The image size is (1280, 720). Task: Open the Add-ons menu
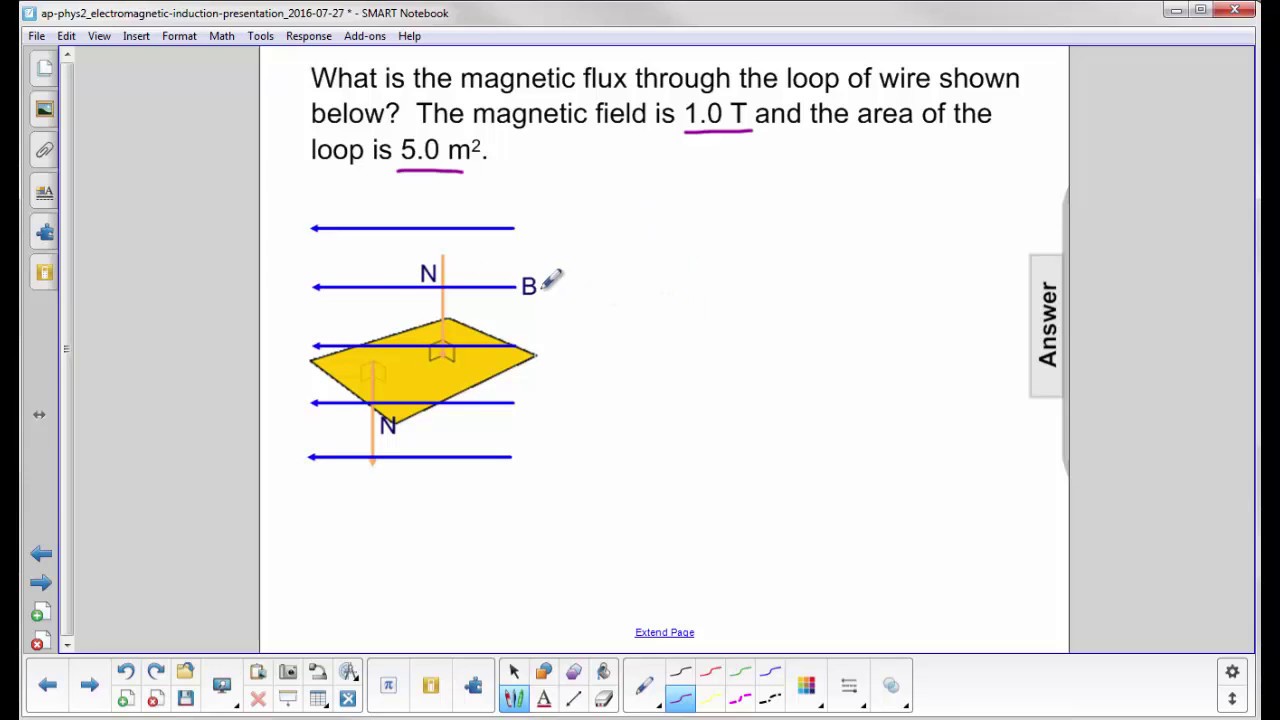364,36
